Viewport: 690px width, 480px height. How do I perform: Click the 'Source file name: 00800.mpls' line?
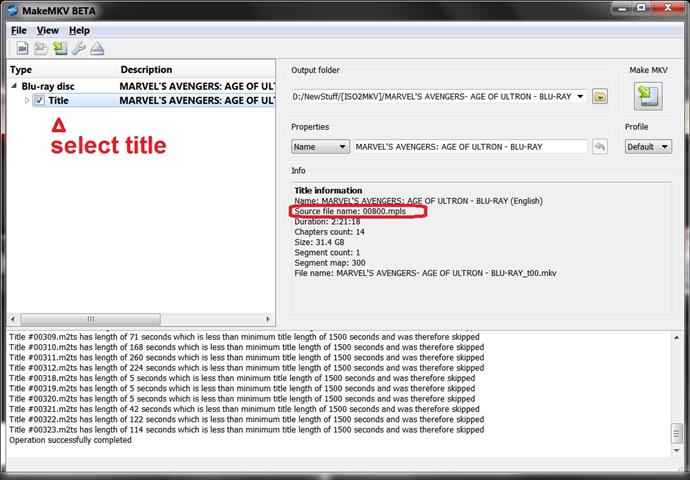pyautogui.click(x=350, y=211)
